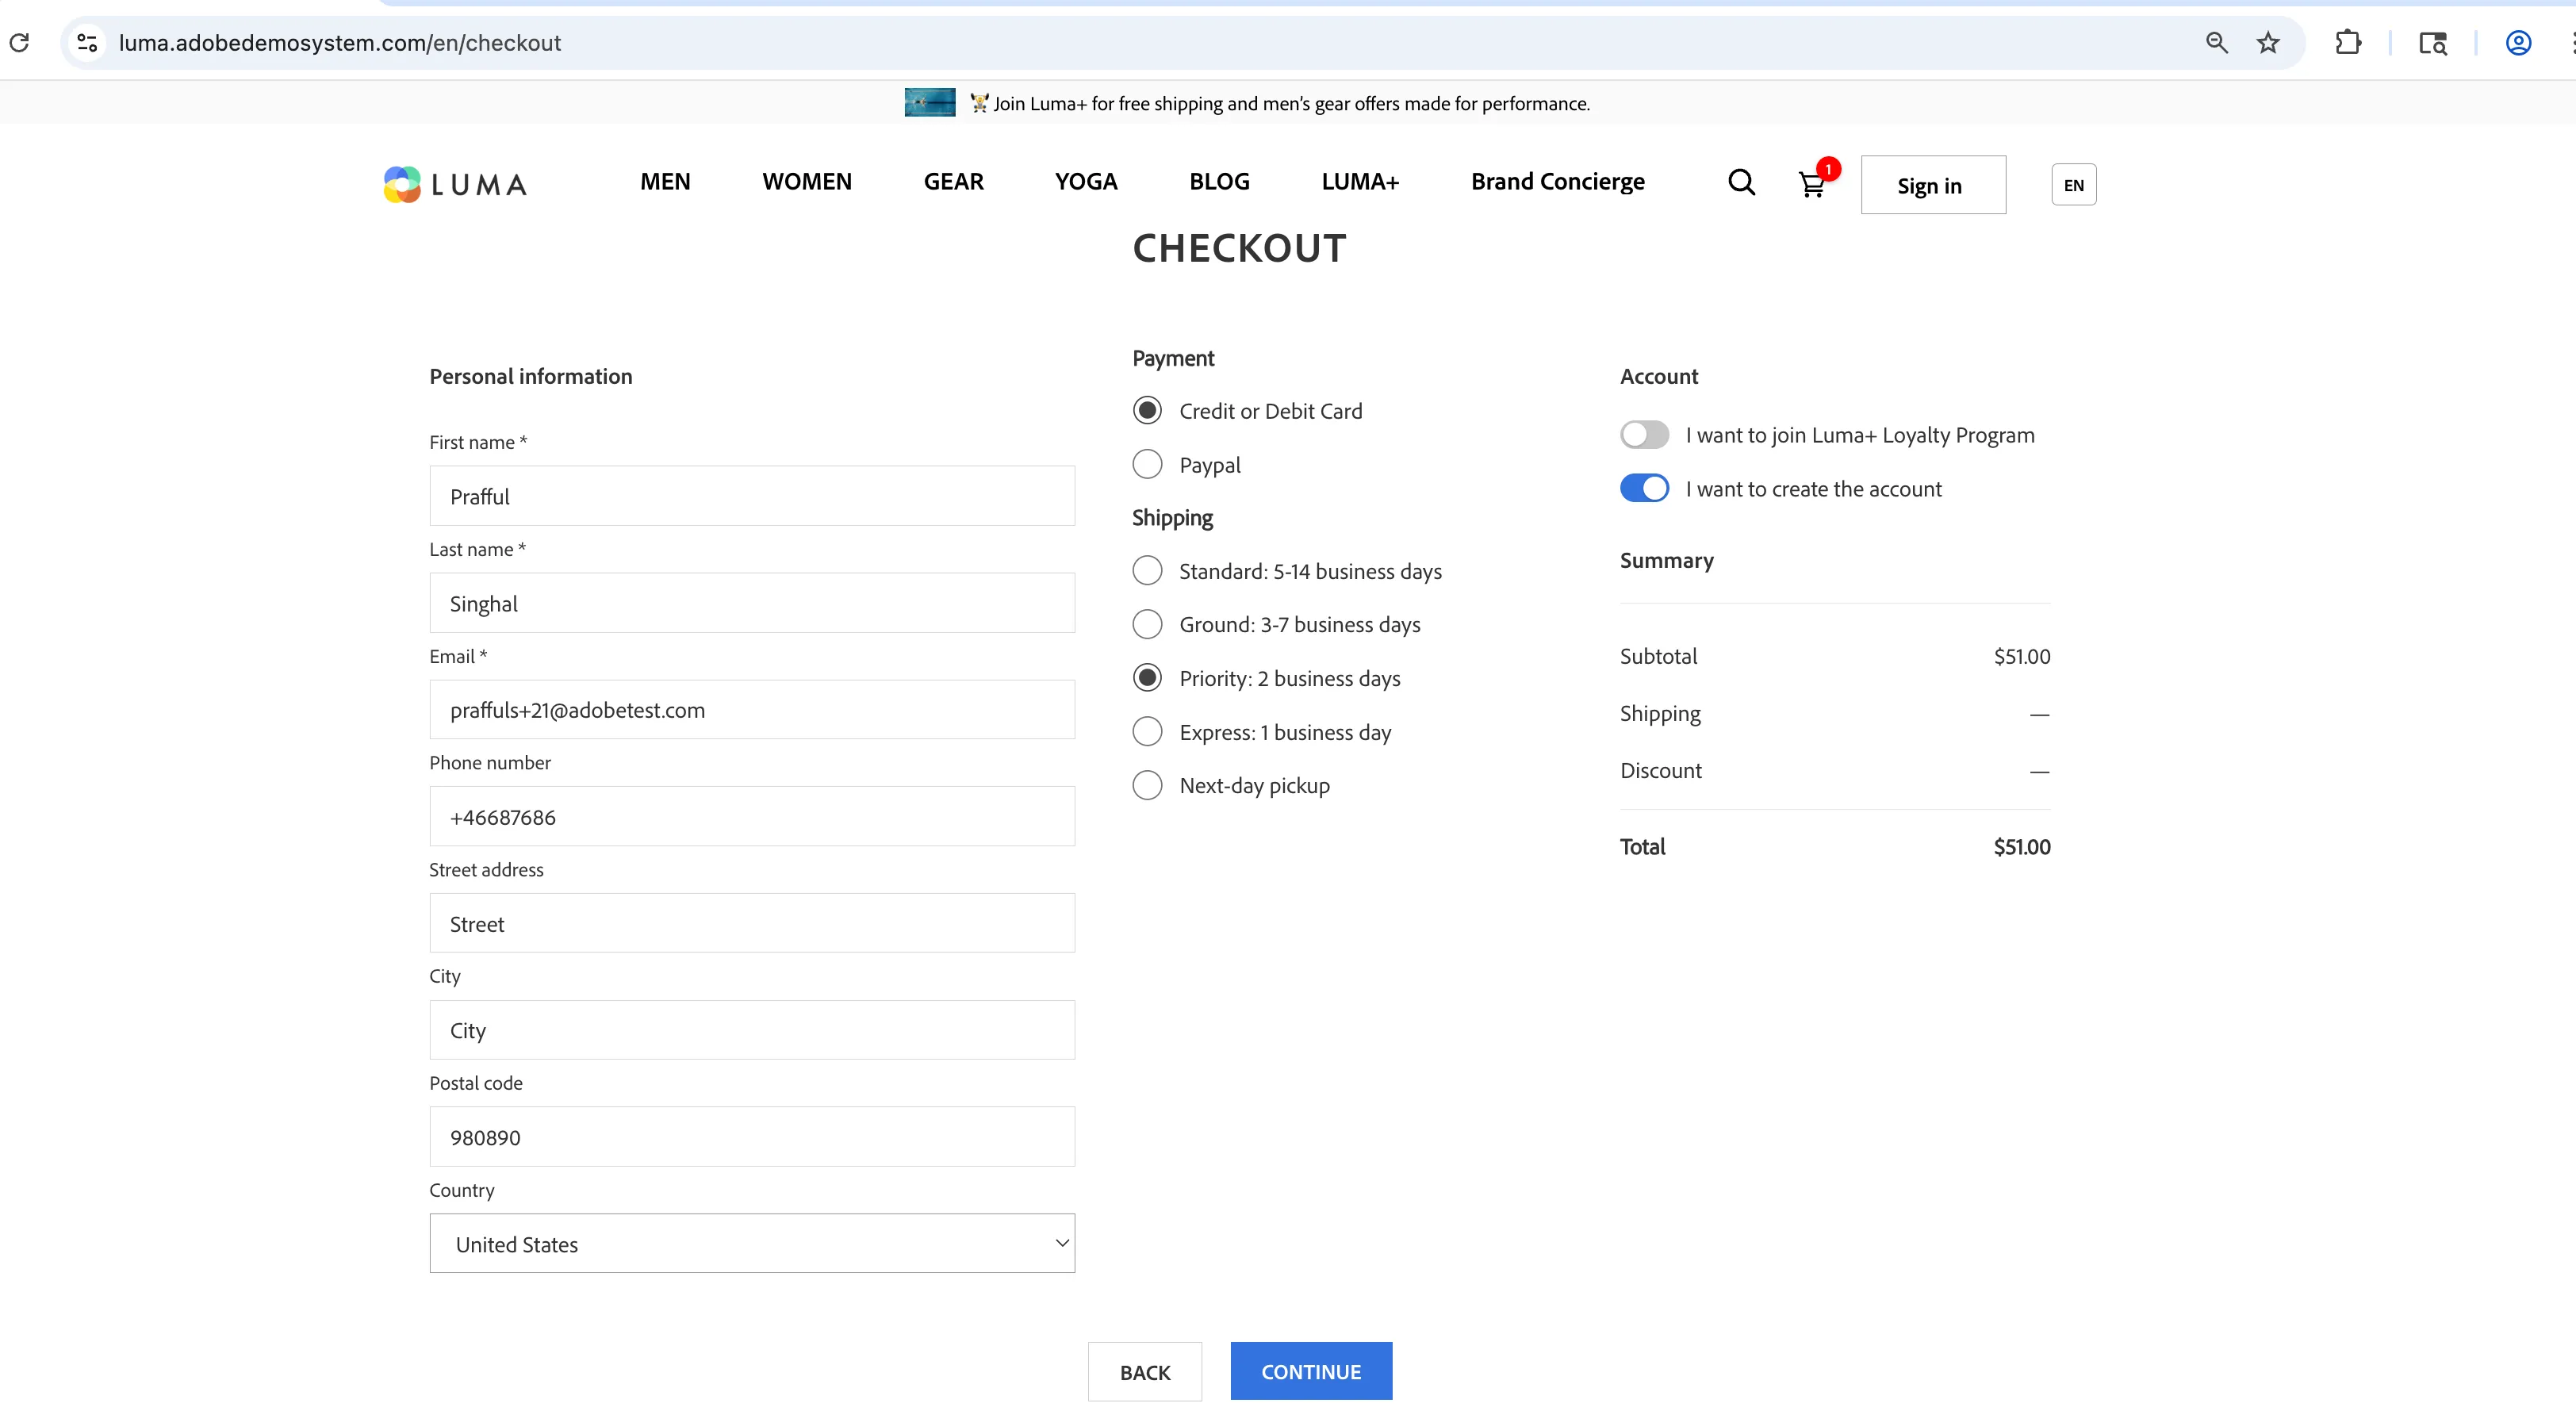The width and height of the screenshot is (2576, 1407).
Task: Open the WOMEN menu
Action: (x=807, y=182)
